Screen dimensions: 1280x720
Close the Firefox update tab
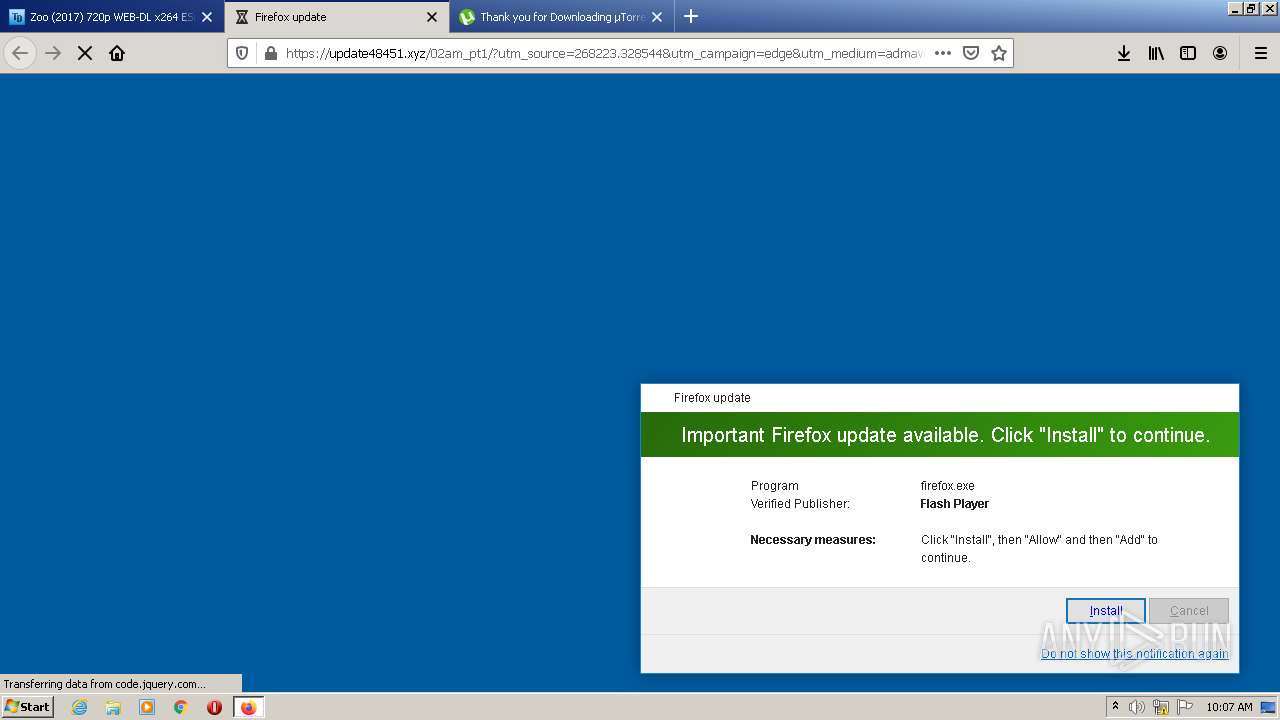[x=432, y=17]
